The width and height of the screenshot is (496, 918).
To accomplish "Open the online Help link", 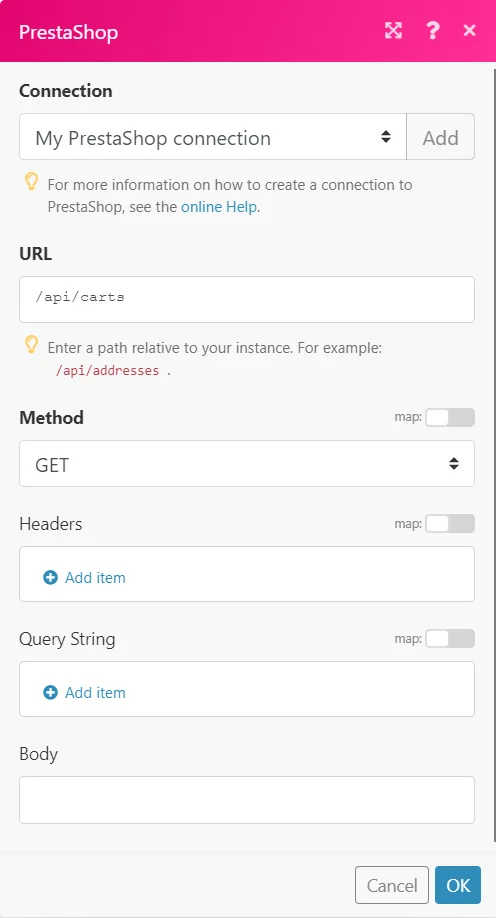I will [x=219, y=207].
